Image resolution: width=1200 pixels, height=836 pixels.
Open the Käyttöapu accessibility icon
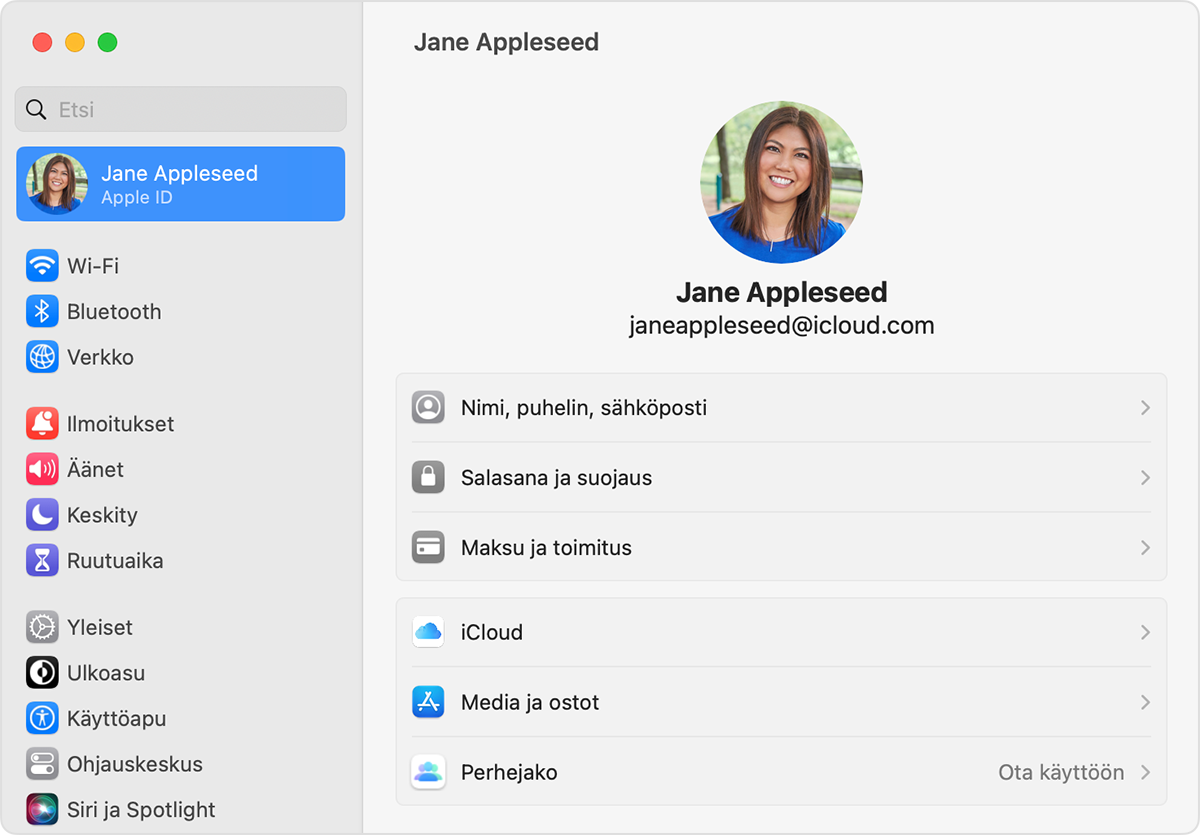[41, 718]
